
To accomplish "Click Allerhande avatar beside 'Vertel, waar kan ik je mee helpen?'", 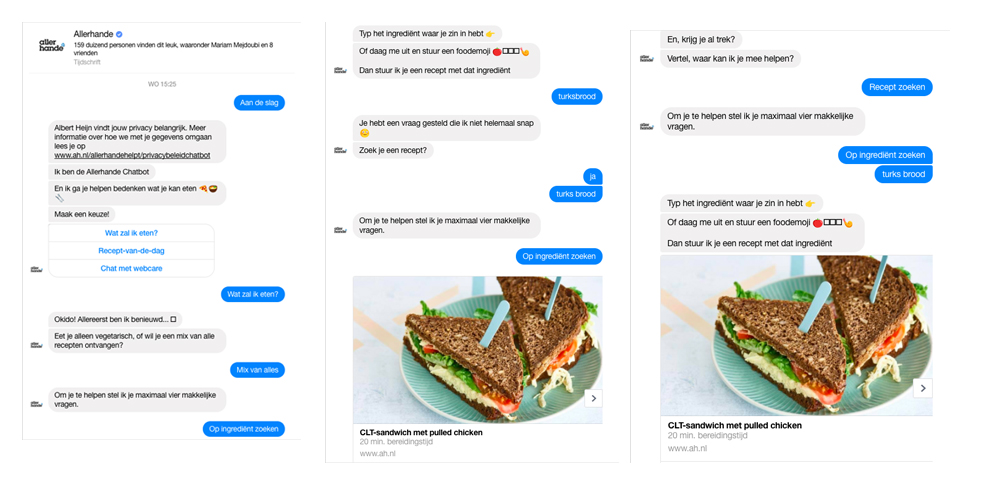I will [x=646, y=58].
